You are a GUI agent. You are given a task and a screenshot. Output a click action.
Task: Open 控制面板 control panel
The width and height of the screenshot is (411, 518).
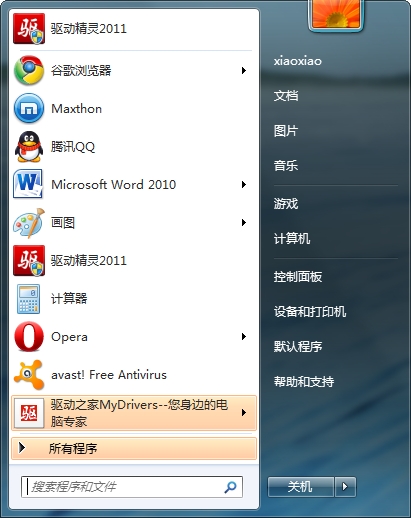pyautogui.click(x=298, y=277)
